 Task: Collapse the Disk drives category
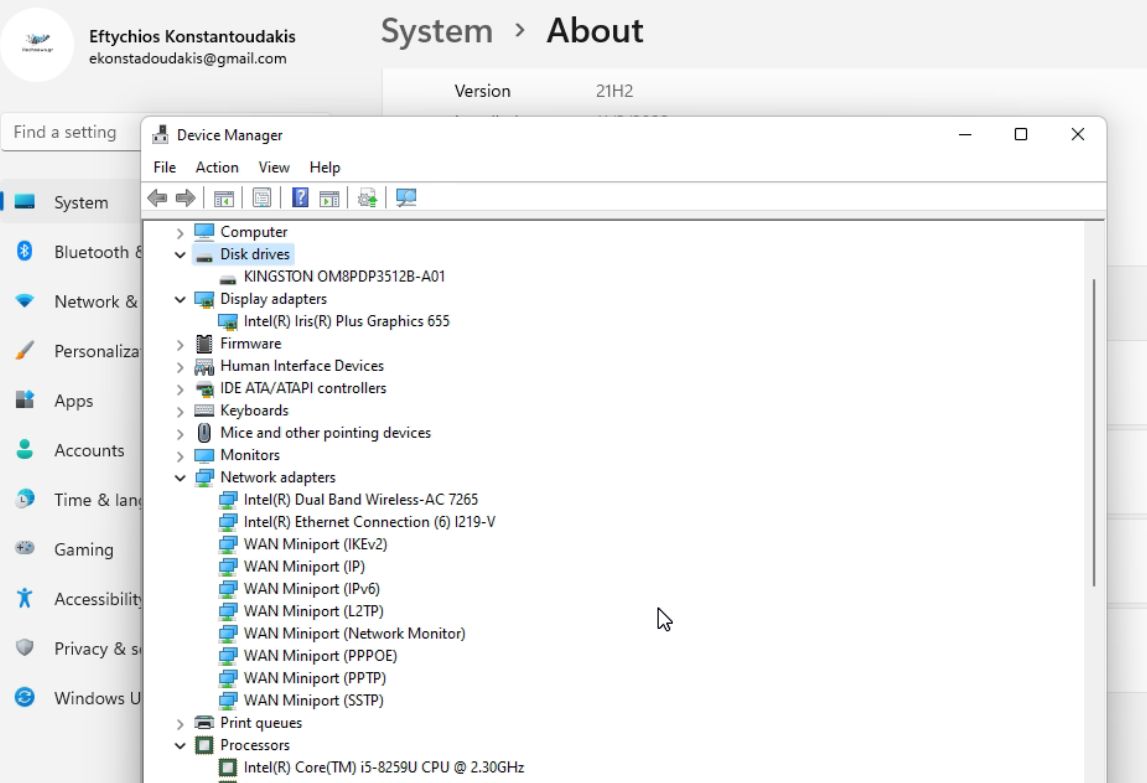click(180, 255)
